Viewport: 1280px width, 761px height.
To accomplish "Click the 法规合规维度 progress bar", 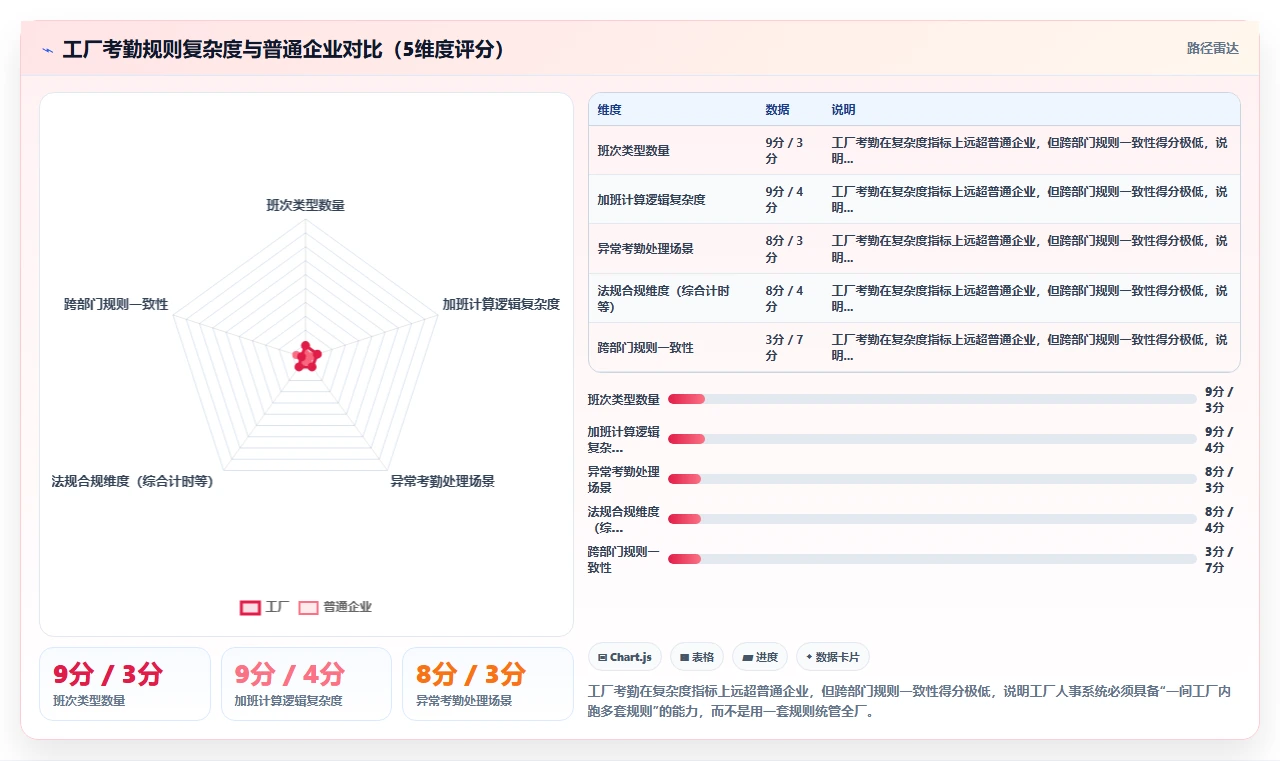I will coord(932,519).
